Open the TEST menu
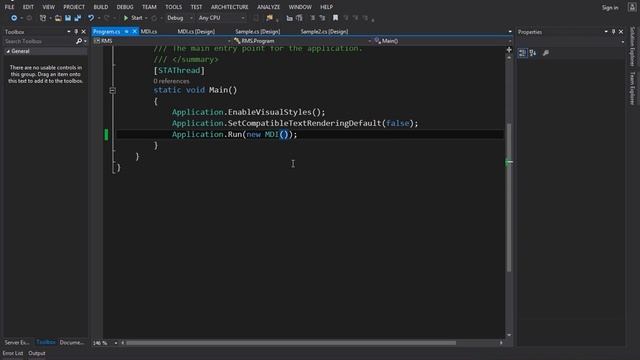Image resolution: width=640 pixels, height=360 pixels. (196, 7)
